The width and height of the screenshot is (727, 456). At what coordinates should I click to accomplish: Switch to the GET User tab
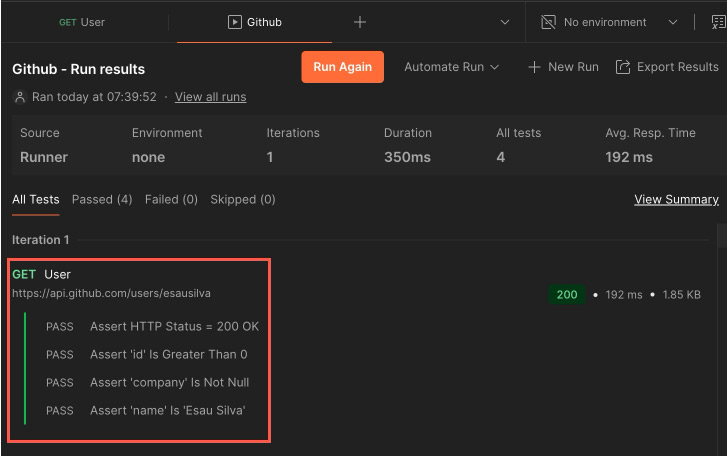click(82, 22)
